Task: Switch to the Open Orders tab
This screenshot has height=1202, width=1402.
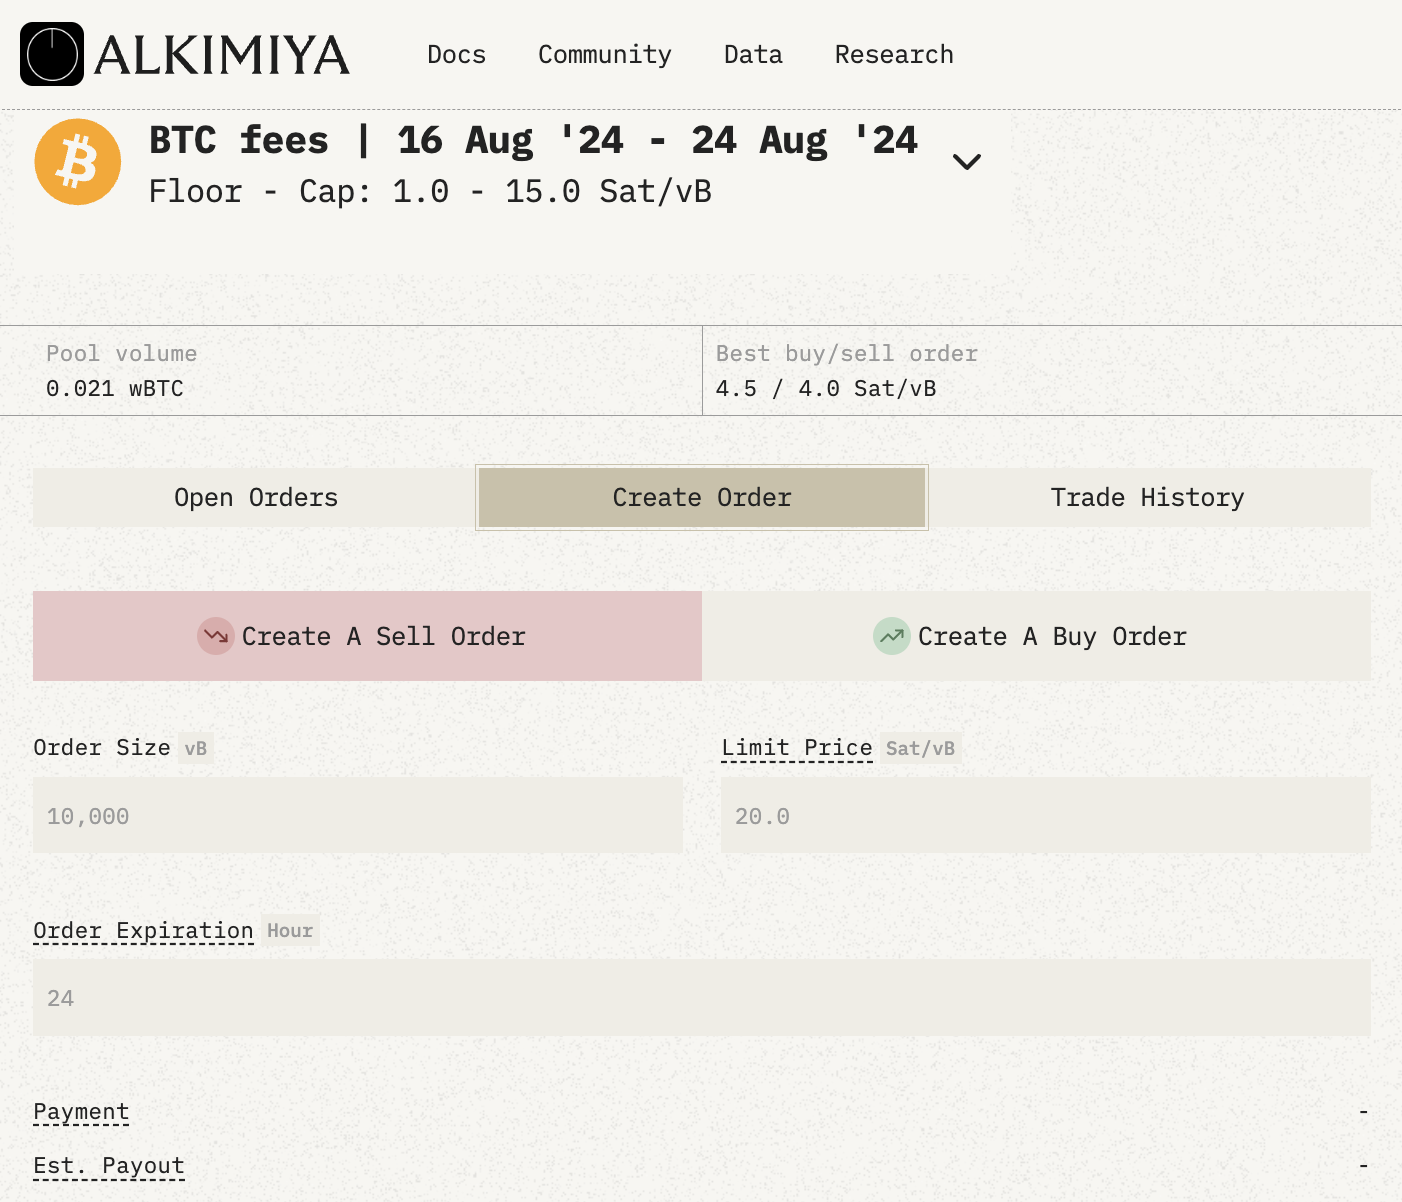Action: click(256, 498)
